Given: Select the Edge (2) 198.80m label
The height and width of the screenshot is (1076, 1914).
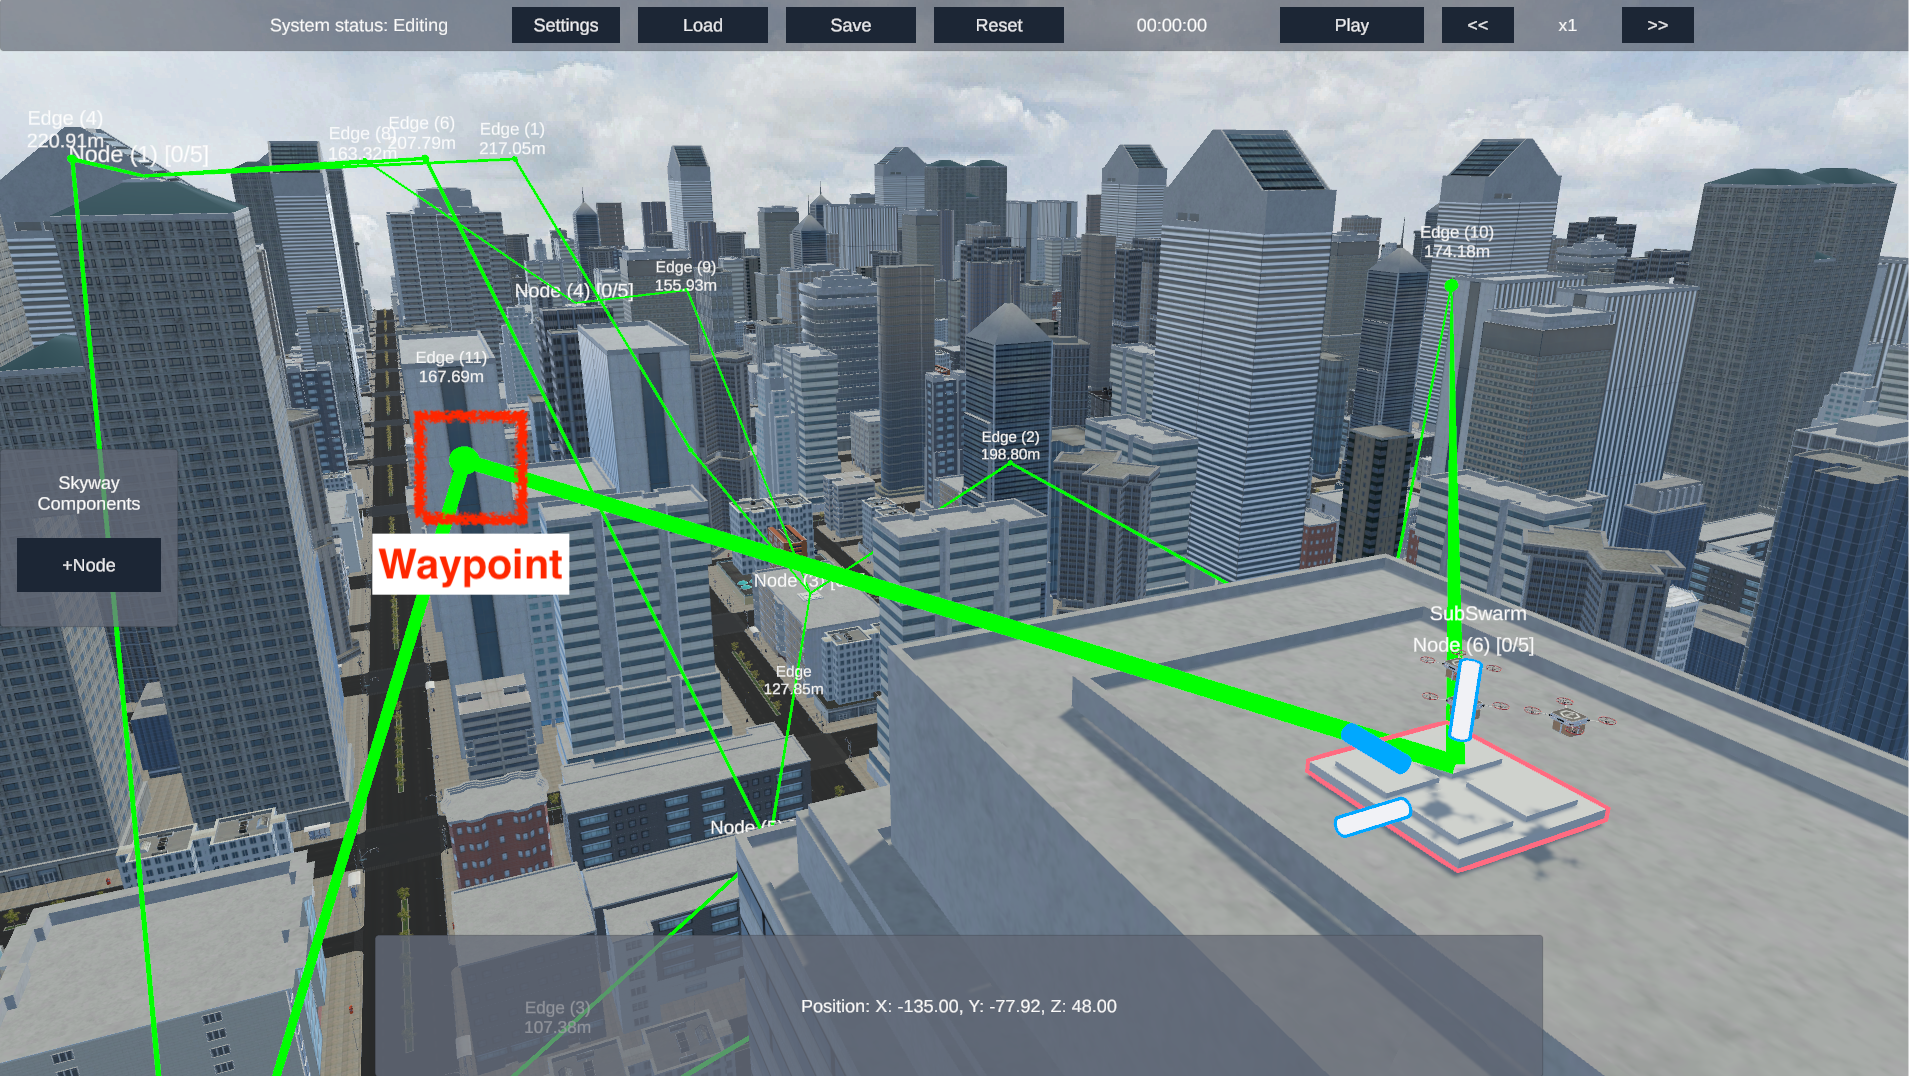Looking at the screenshot, I should pyautogui.click(x=1010, y=445).
